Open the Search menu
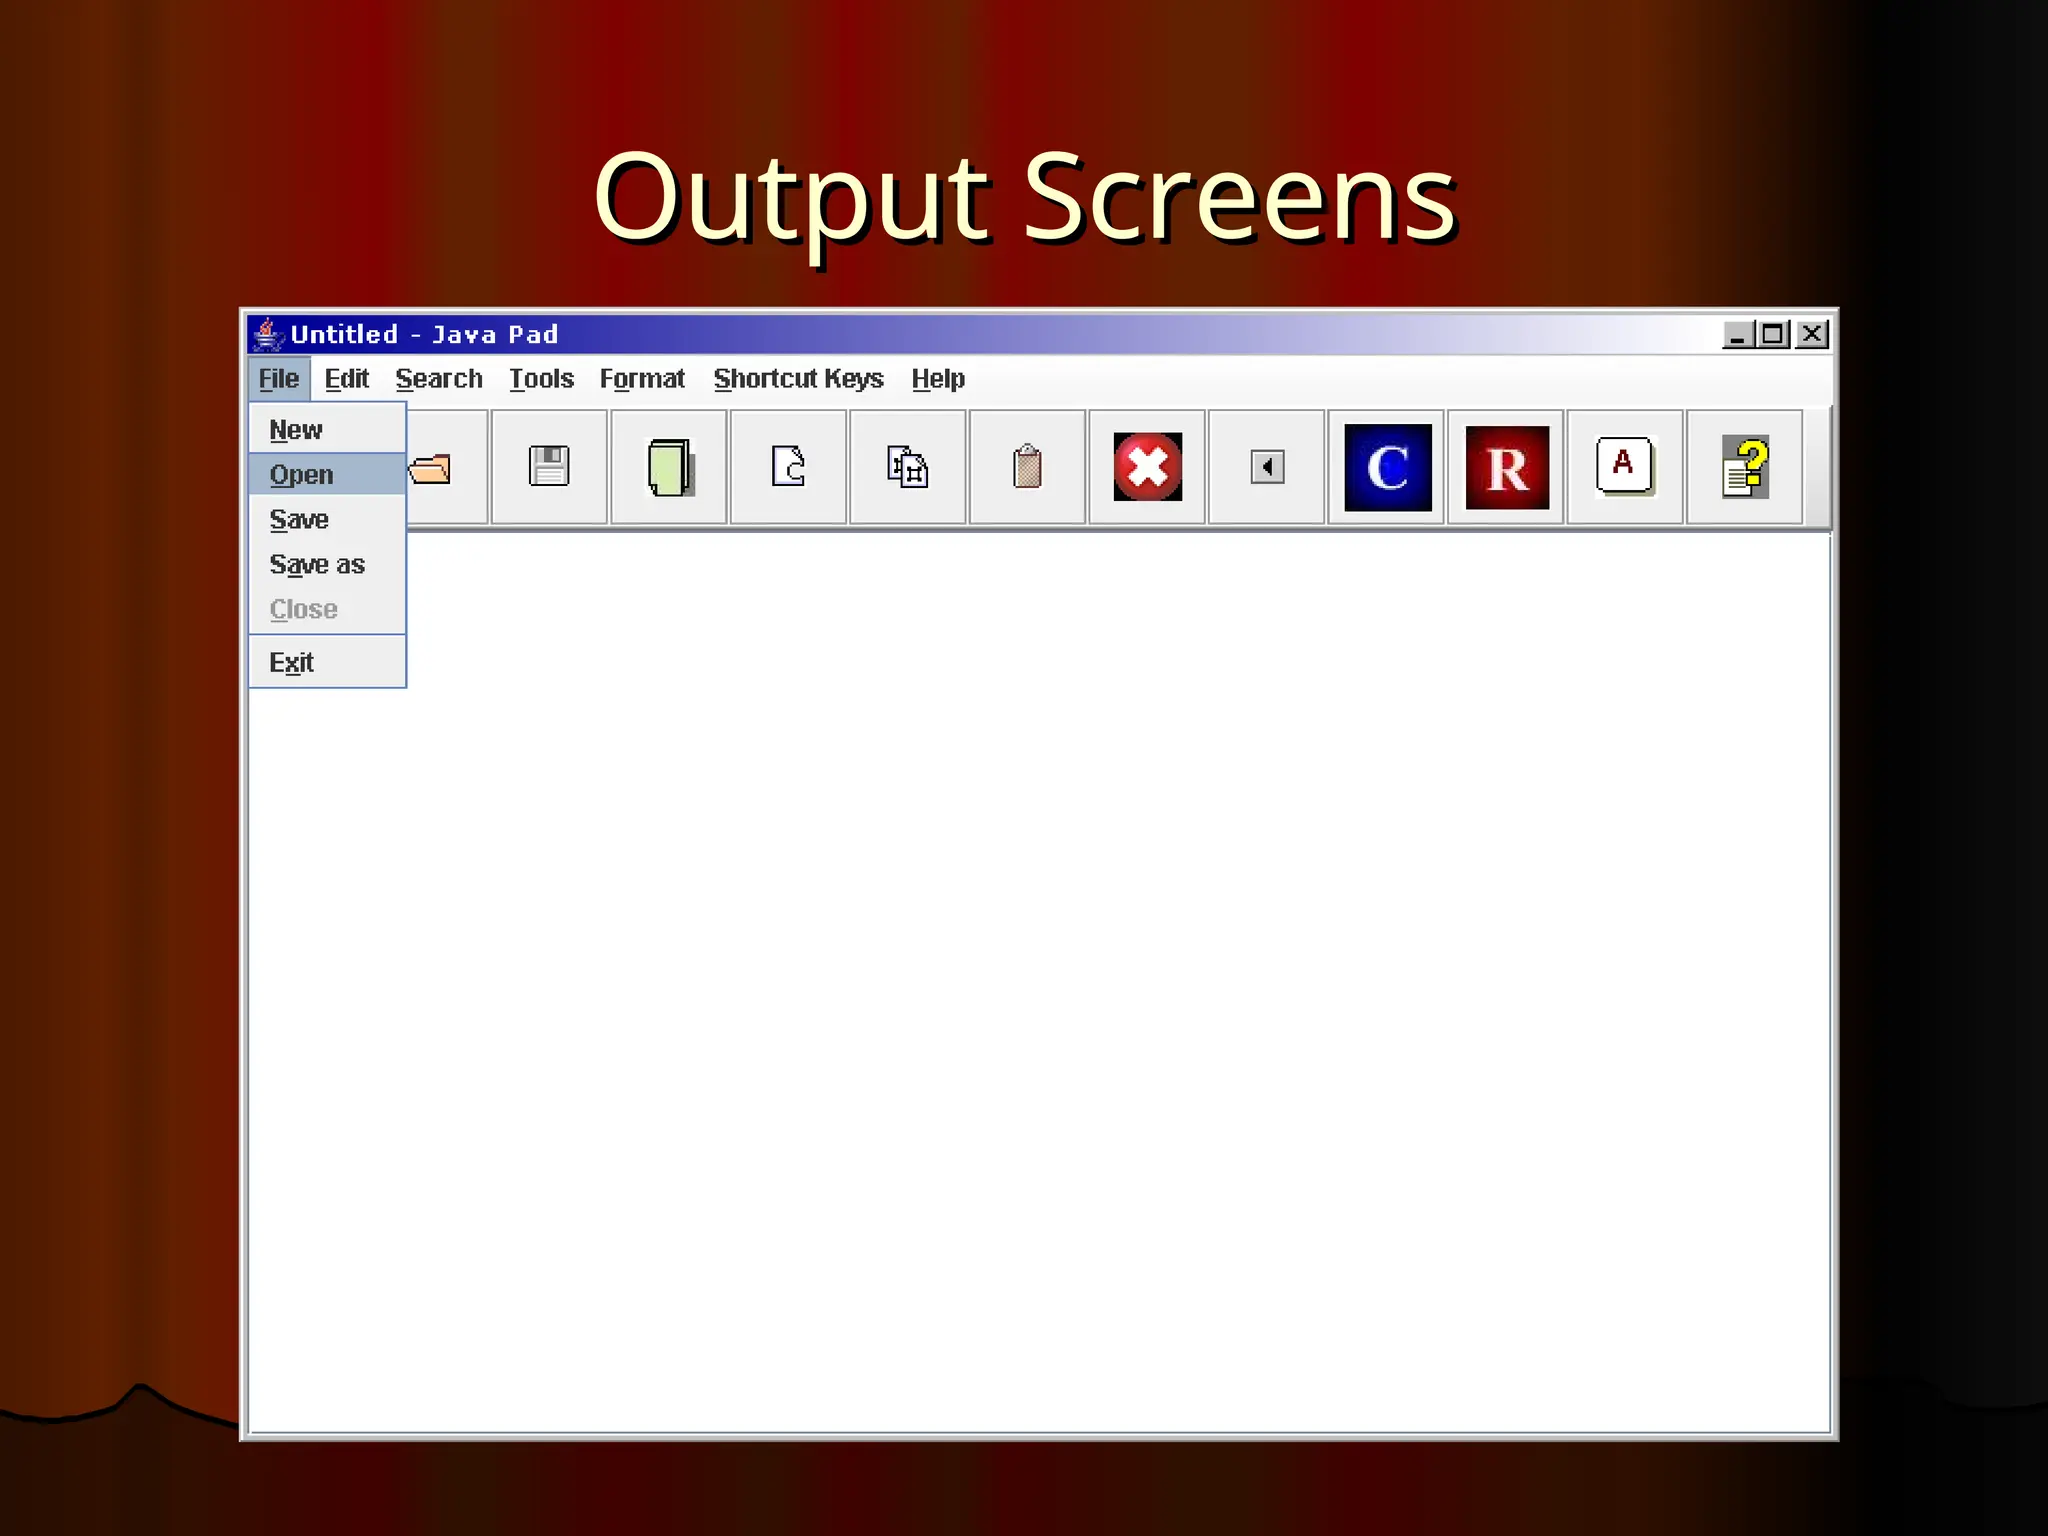The height and width of the screenshot is (1536, 2048). 439,379
